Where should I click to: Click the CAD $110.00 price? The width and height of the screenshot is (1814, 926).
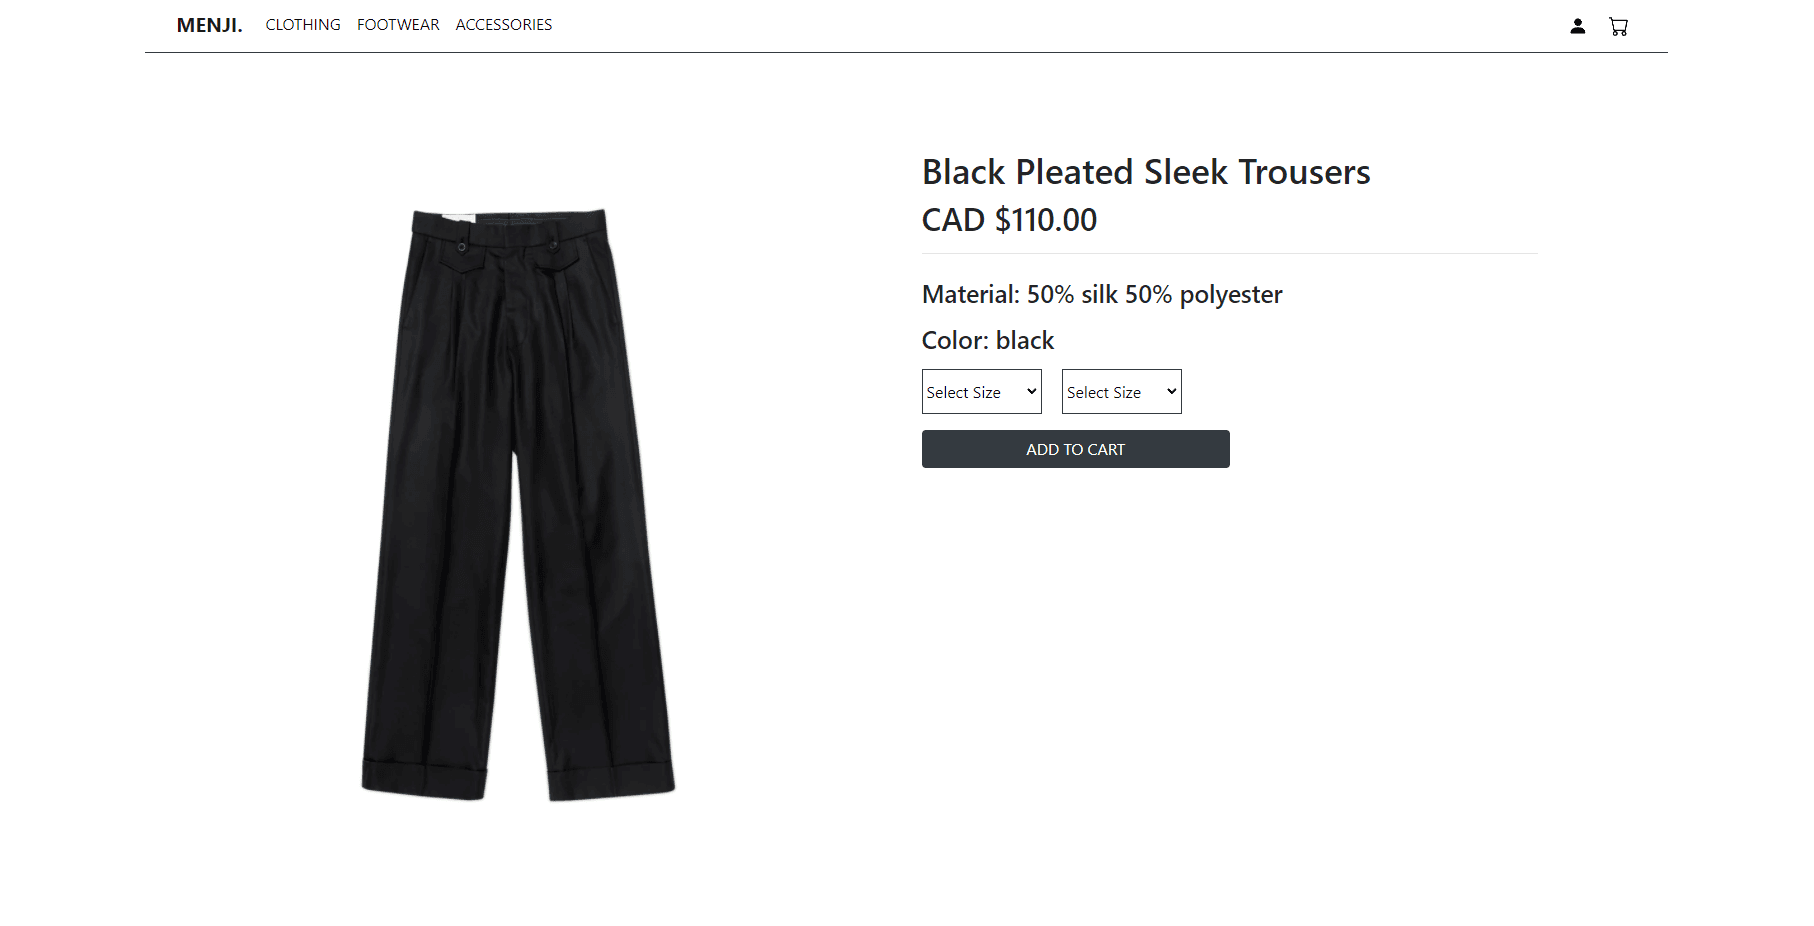[1009, 220]
